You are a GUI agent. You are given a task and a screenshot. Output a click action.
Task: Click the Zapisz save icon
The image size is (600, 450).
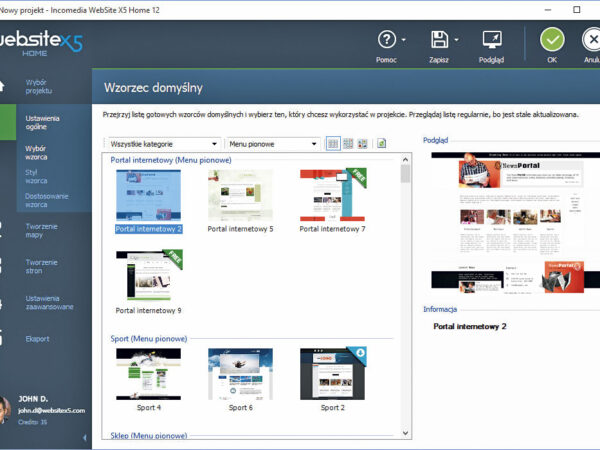439,41
